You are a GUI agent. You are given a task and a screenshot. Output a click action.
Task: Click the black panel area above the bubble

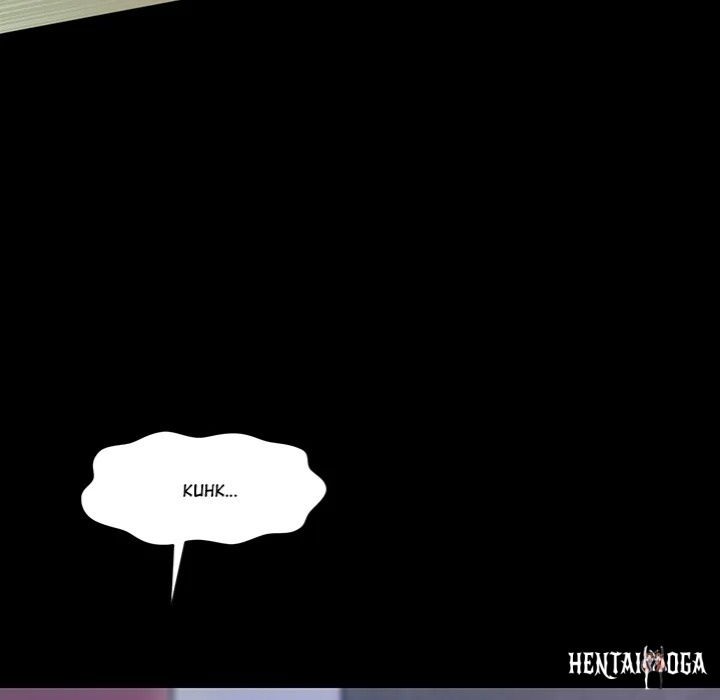360,250
